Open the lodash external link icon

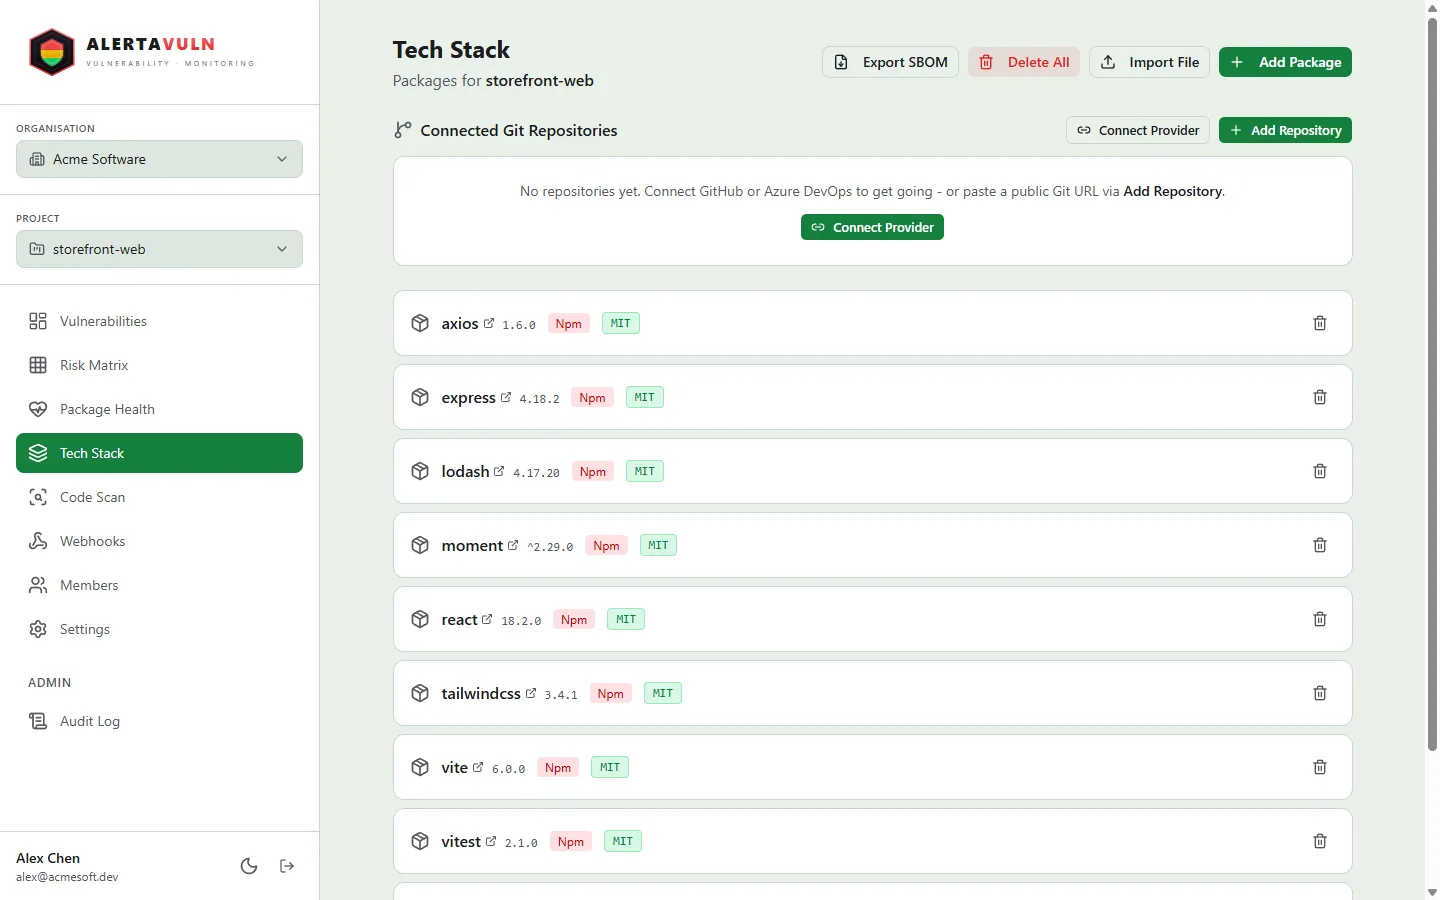(x=499, y=471)
